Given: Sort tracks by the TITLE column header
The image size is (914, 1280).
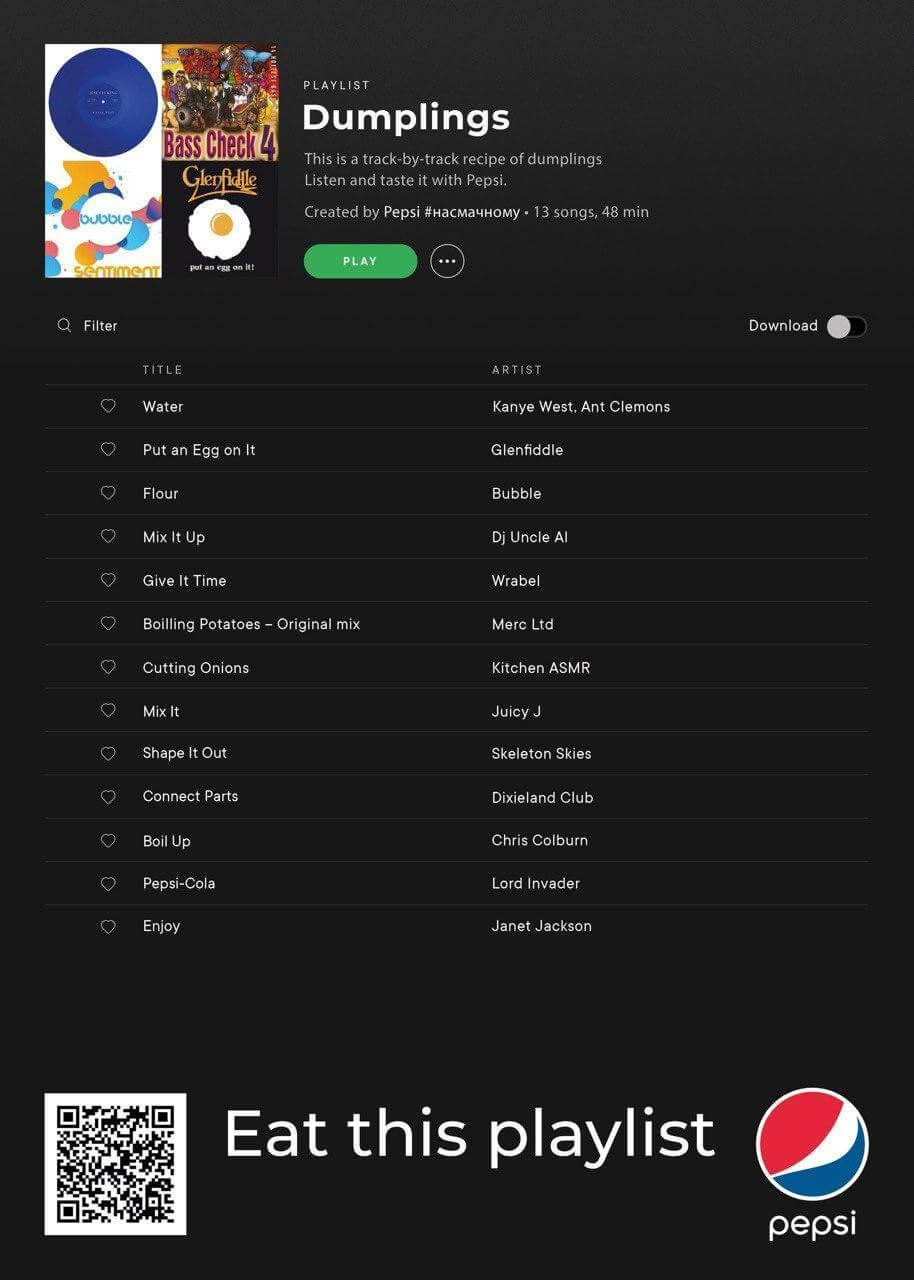Looking at the screenshot, I should [x=163, y=370].
